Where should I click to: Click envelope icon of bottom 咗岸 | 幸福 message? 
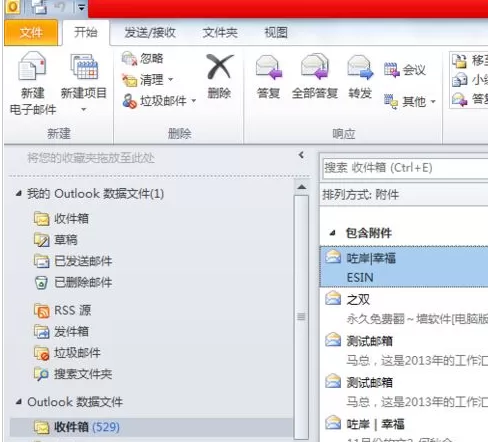[x=333, y=423]
